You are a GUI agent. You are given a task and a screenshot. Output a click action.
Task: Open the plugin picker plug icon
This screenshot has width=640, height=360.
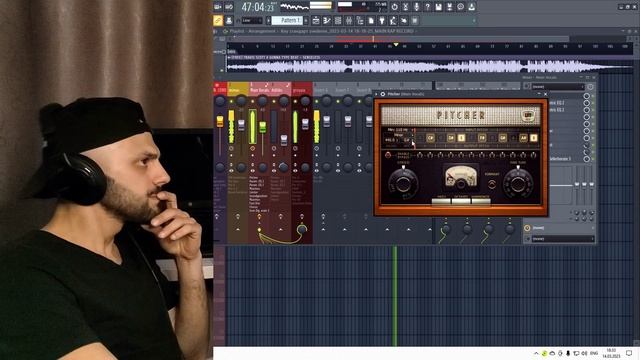(382, 20)
